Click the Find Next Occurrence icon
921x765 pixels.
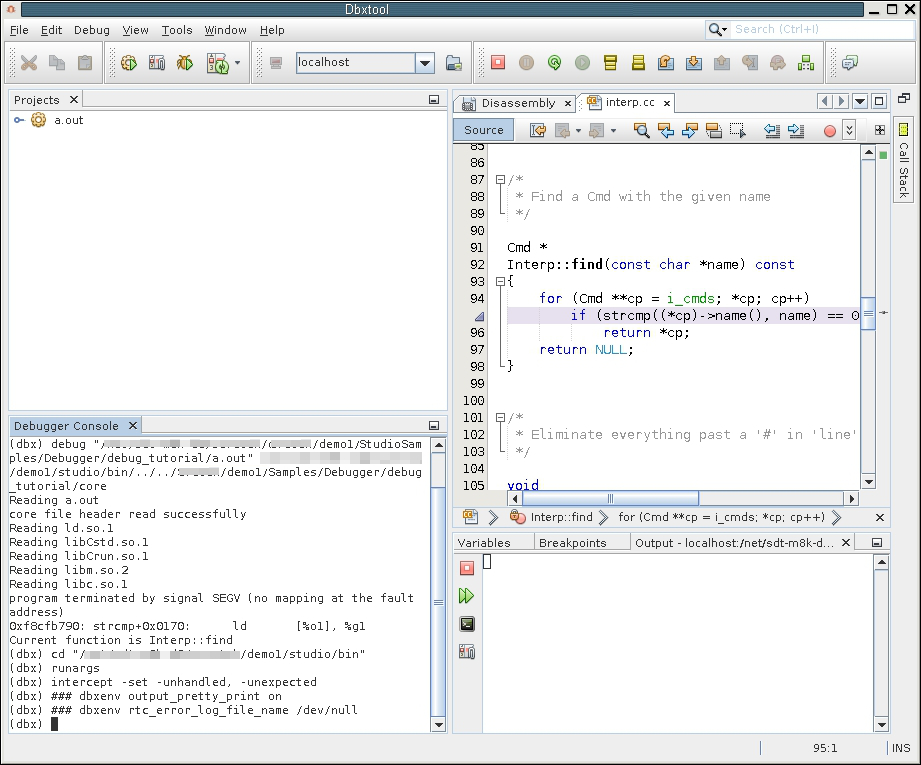coord(690,130)
